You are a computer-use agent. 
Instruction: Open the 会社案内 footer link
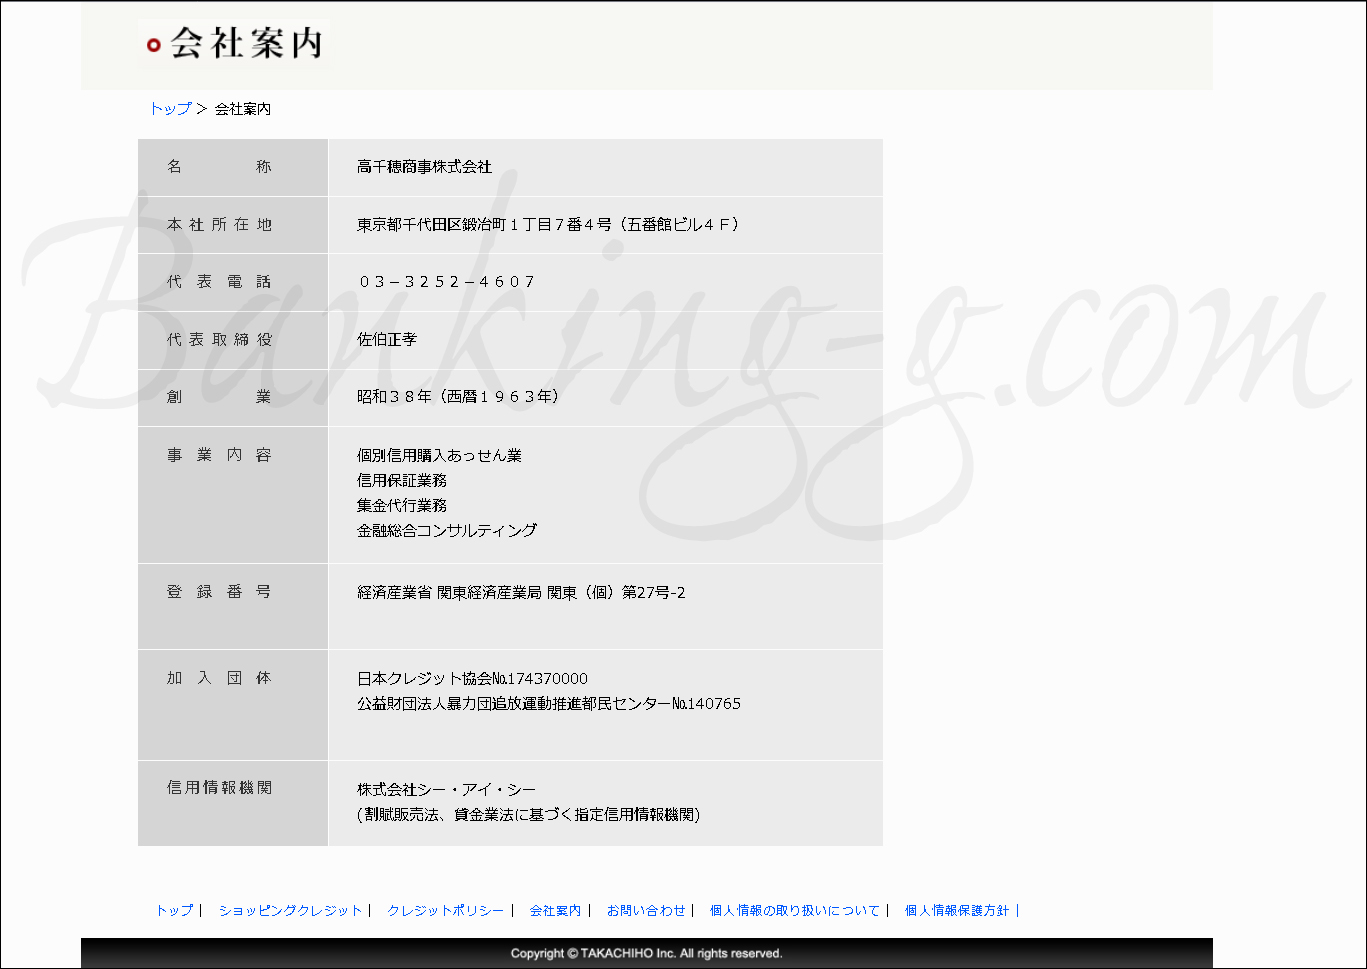[x=555, y=910]
